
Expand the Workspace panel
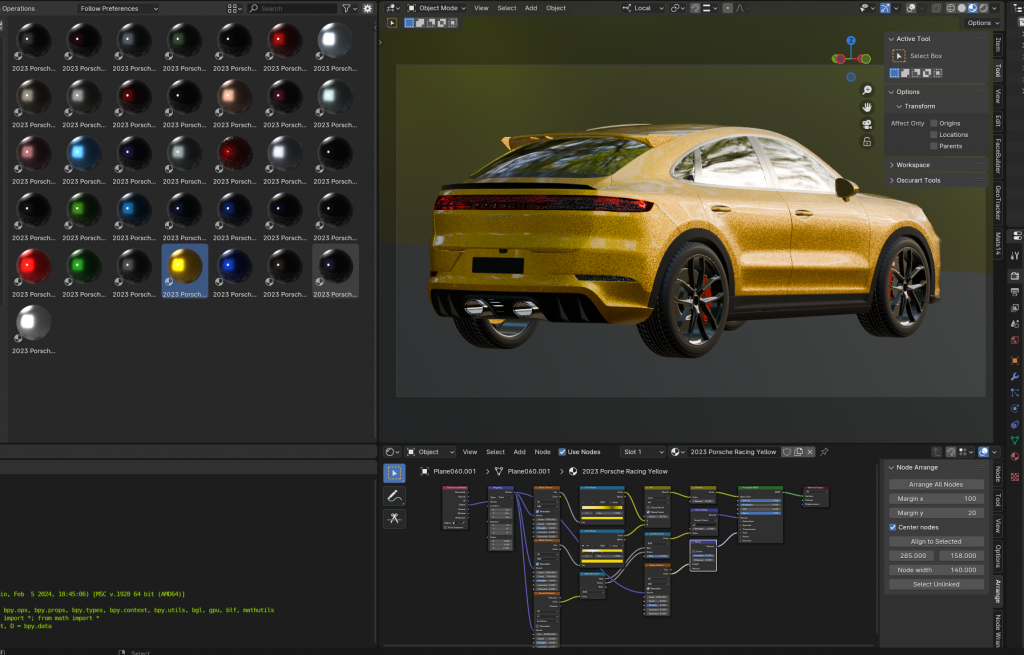click(912, 165)
